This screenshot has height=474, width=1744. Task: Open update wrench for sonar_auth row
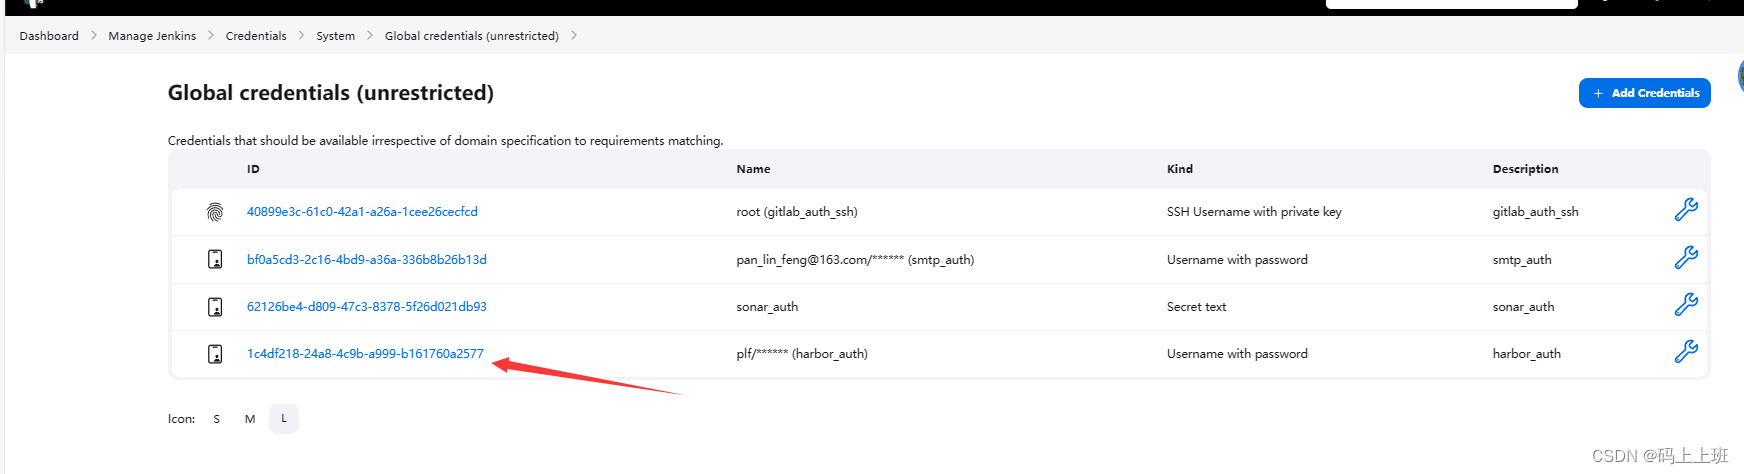tap(1686, 305)
